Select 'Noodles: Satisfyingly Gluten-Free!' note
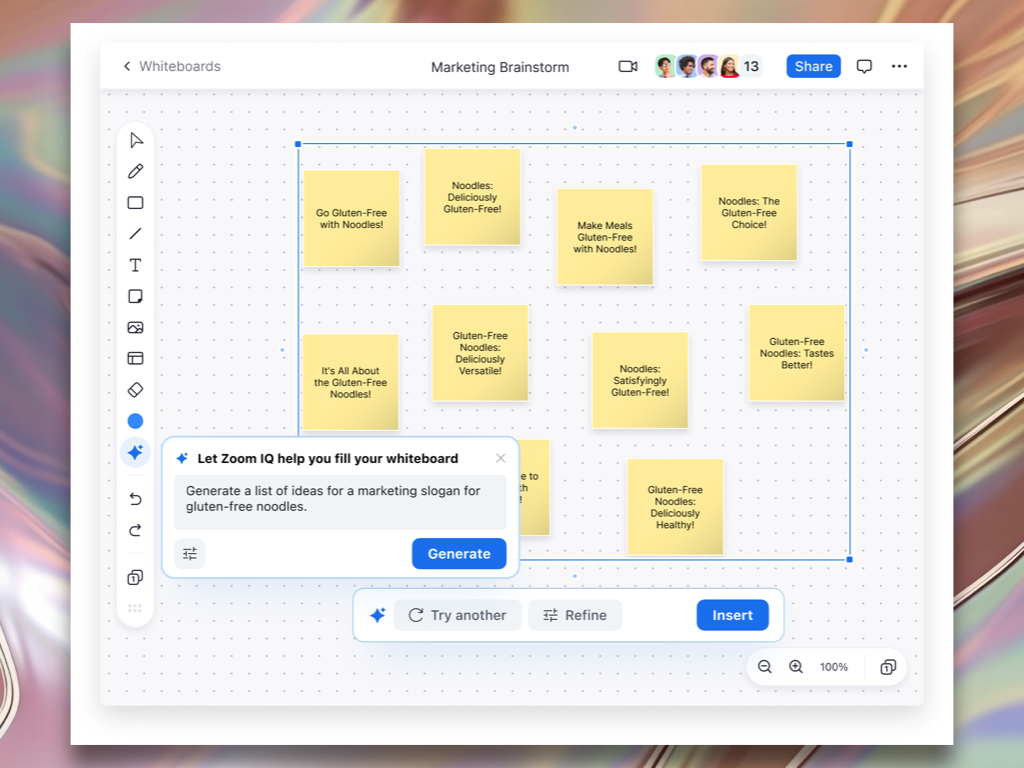This screenshot has width=1024, height=768. (640, 380)
